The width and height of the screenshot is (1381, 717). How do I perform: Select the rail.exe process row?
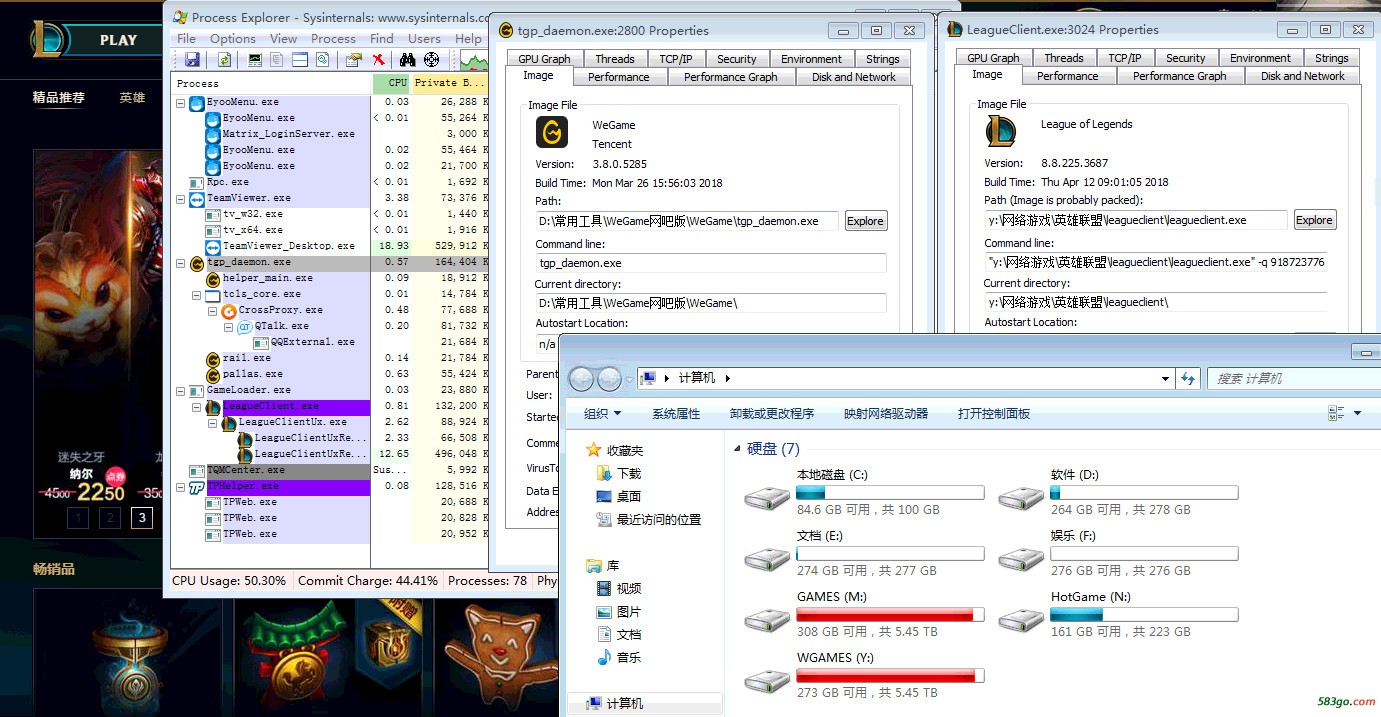(330, 358)
